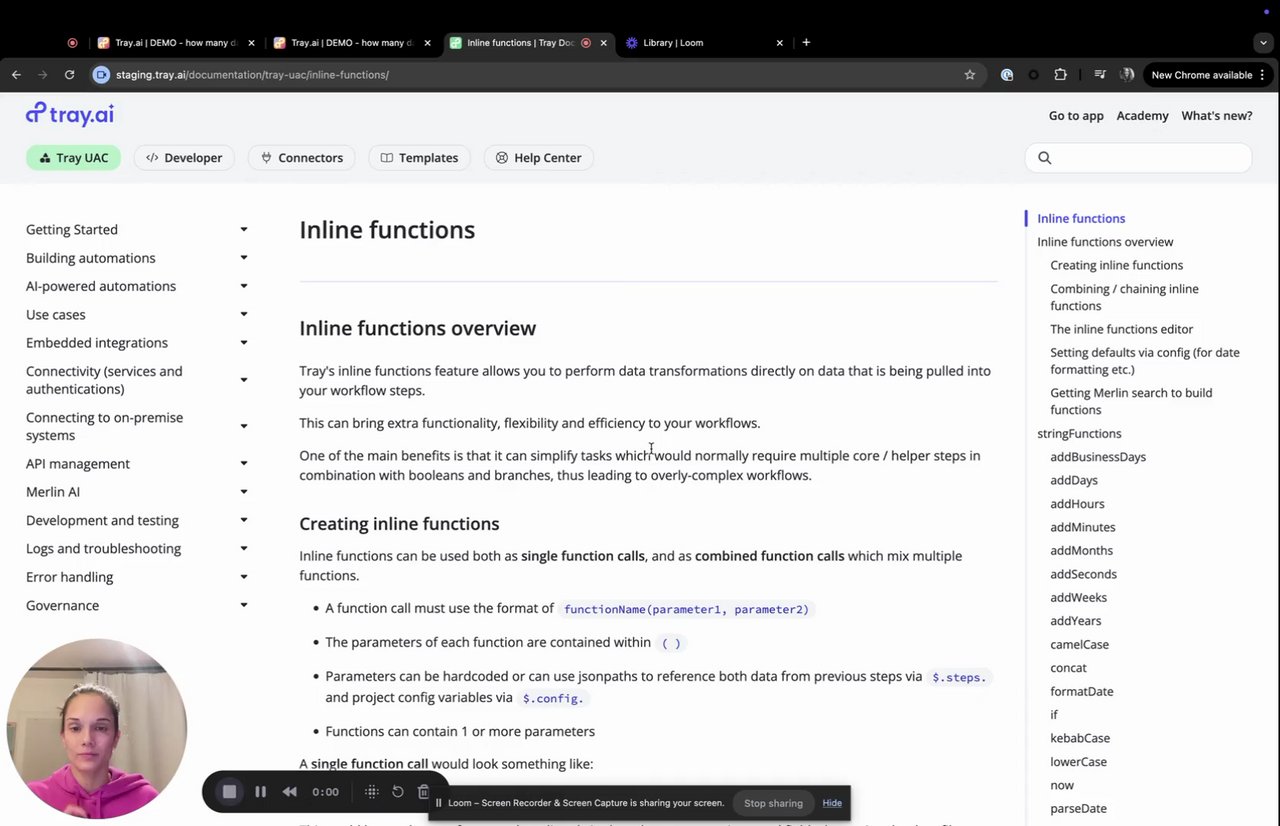Reload the page
This screenshot has height=826, width=1280.
69,75
